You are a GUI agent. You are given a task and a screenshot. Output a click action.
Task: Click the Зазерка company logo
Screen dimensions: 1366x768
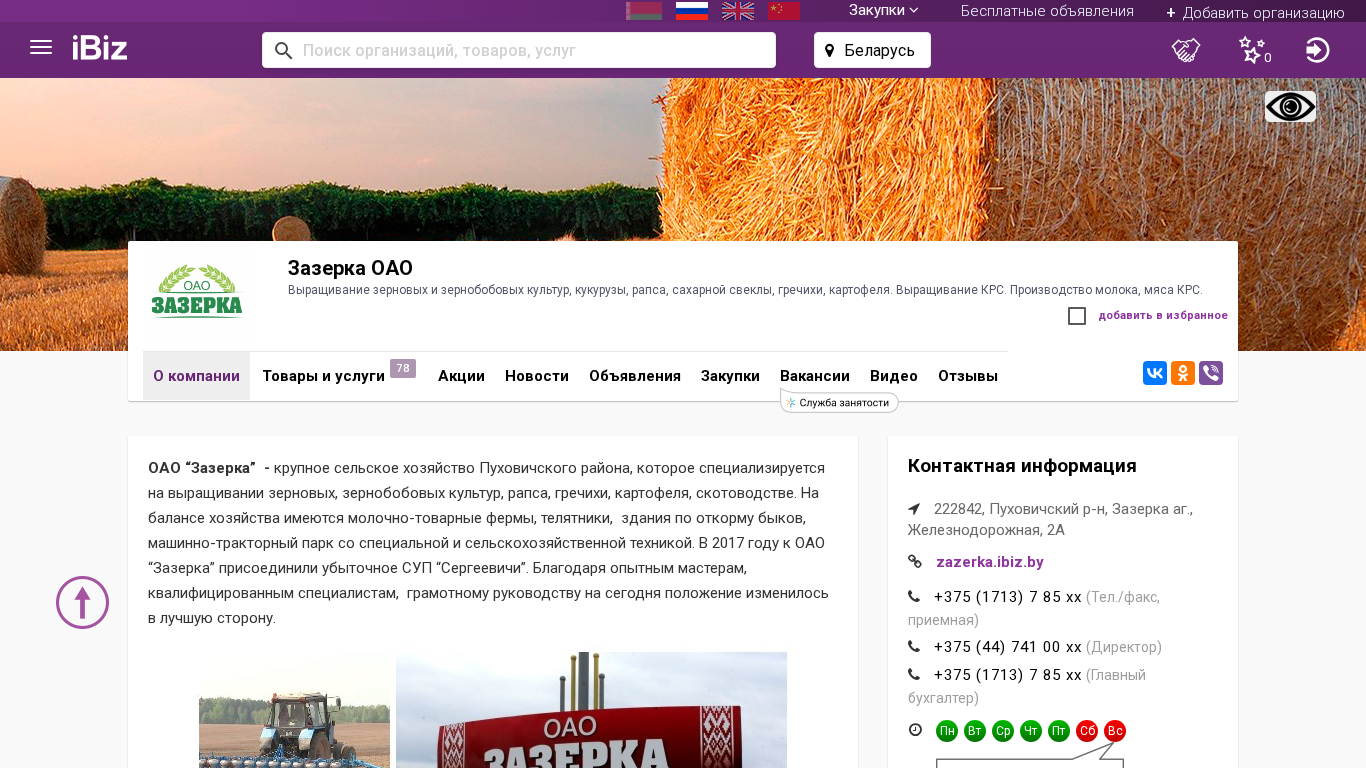tap(197, 291)
